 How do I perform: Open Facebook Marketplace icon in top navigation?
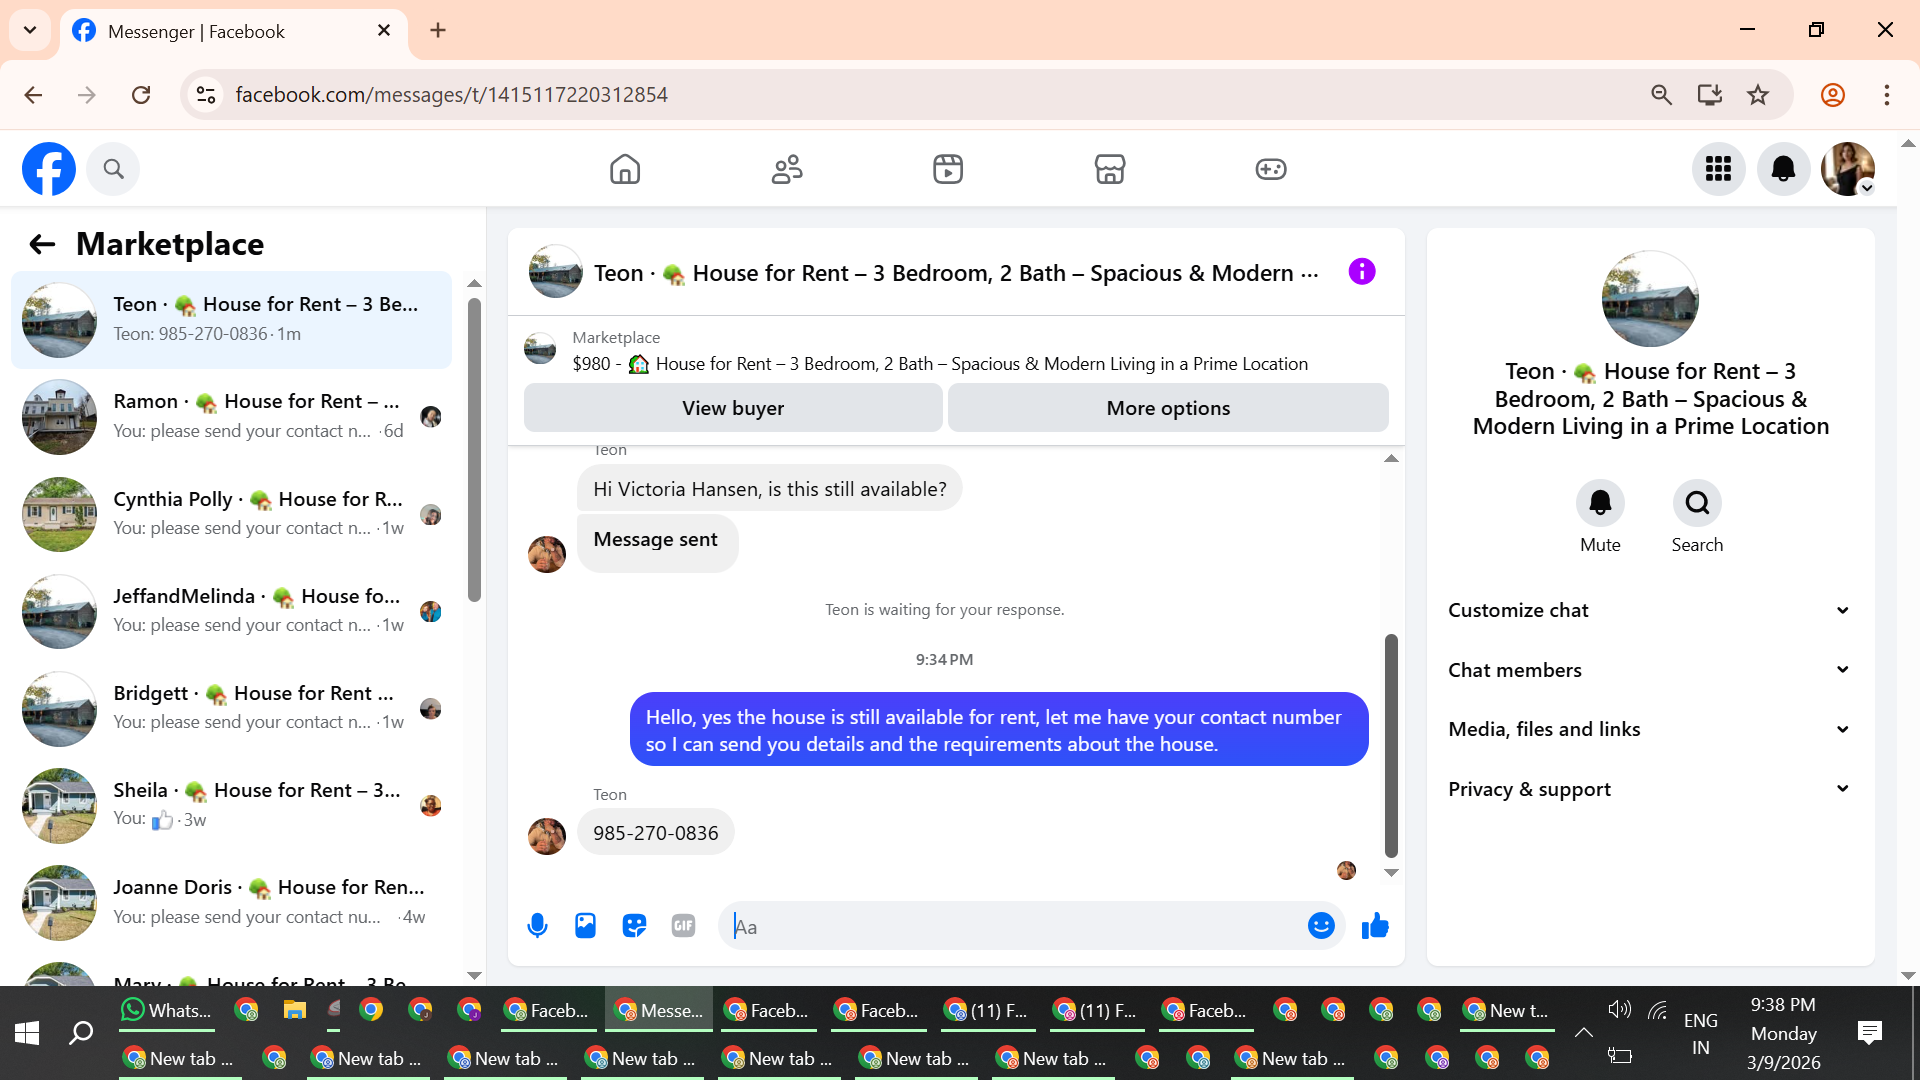[x=1109, y=169]
